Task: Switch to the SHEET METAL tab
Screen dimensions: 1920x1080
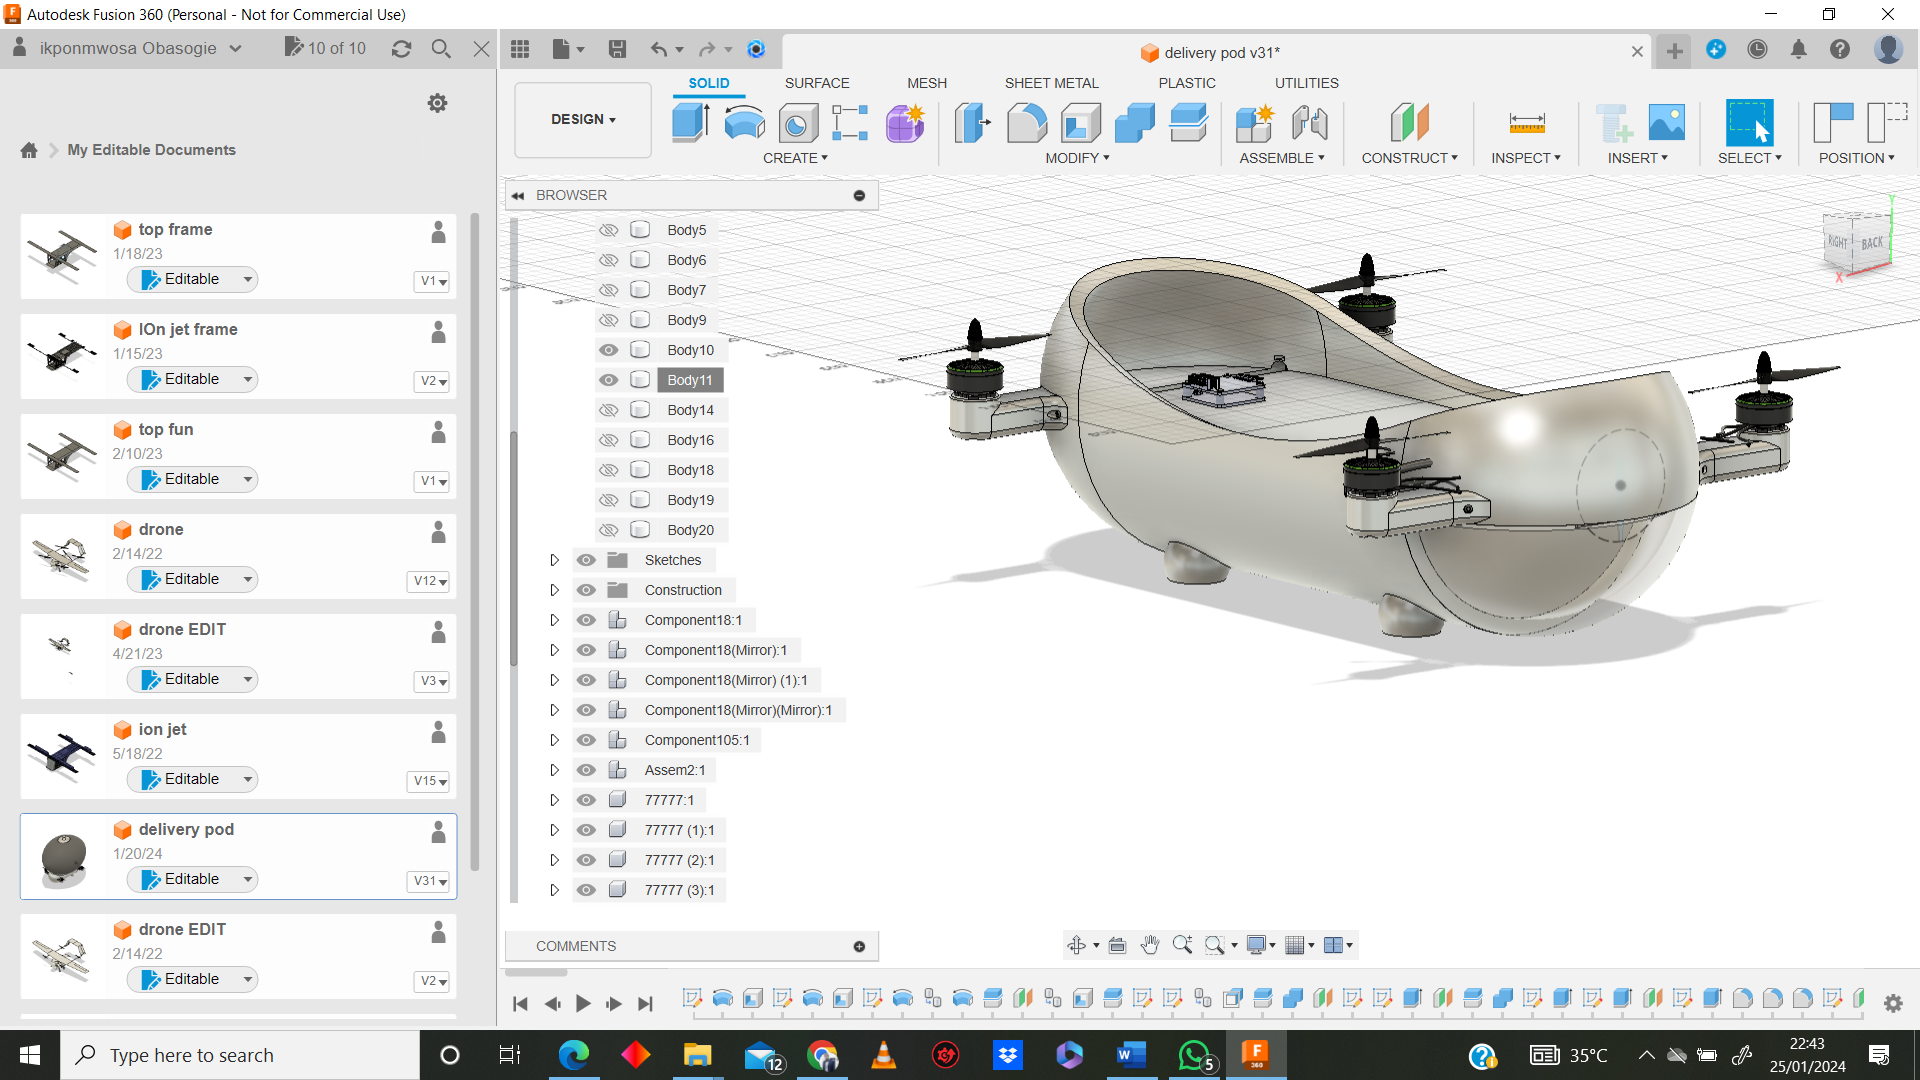Action: (1051, 83)
